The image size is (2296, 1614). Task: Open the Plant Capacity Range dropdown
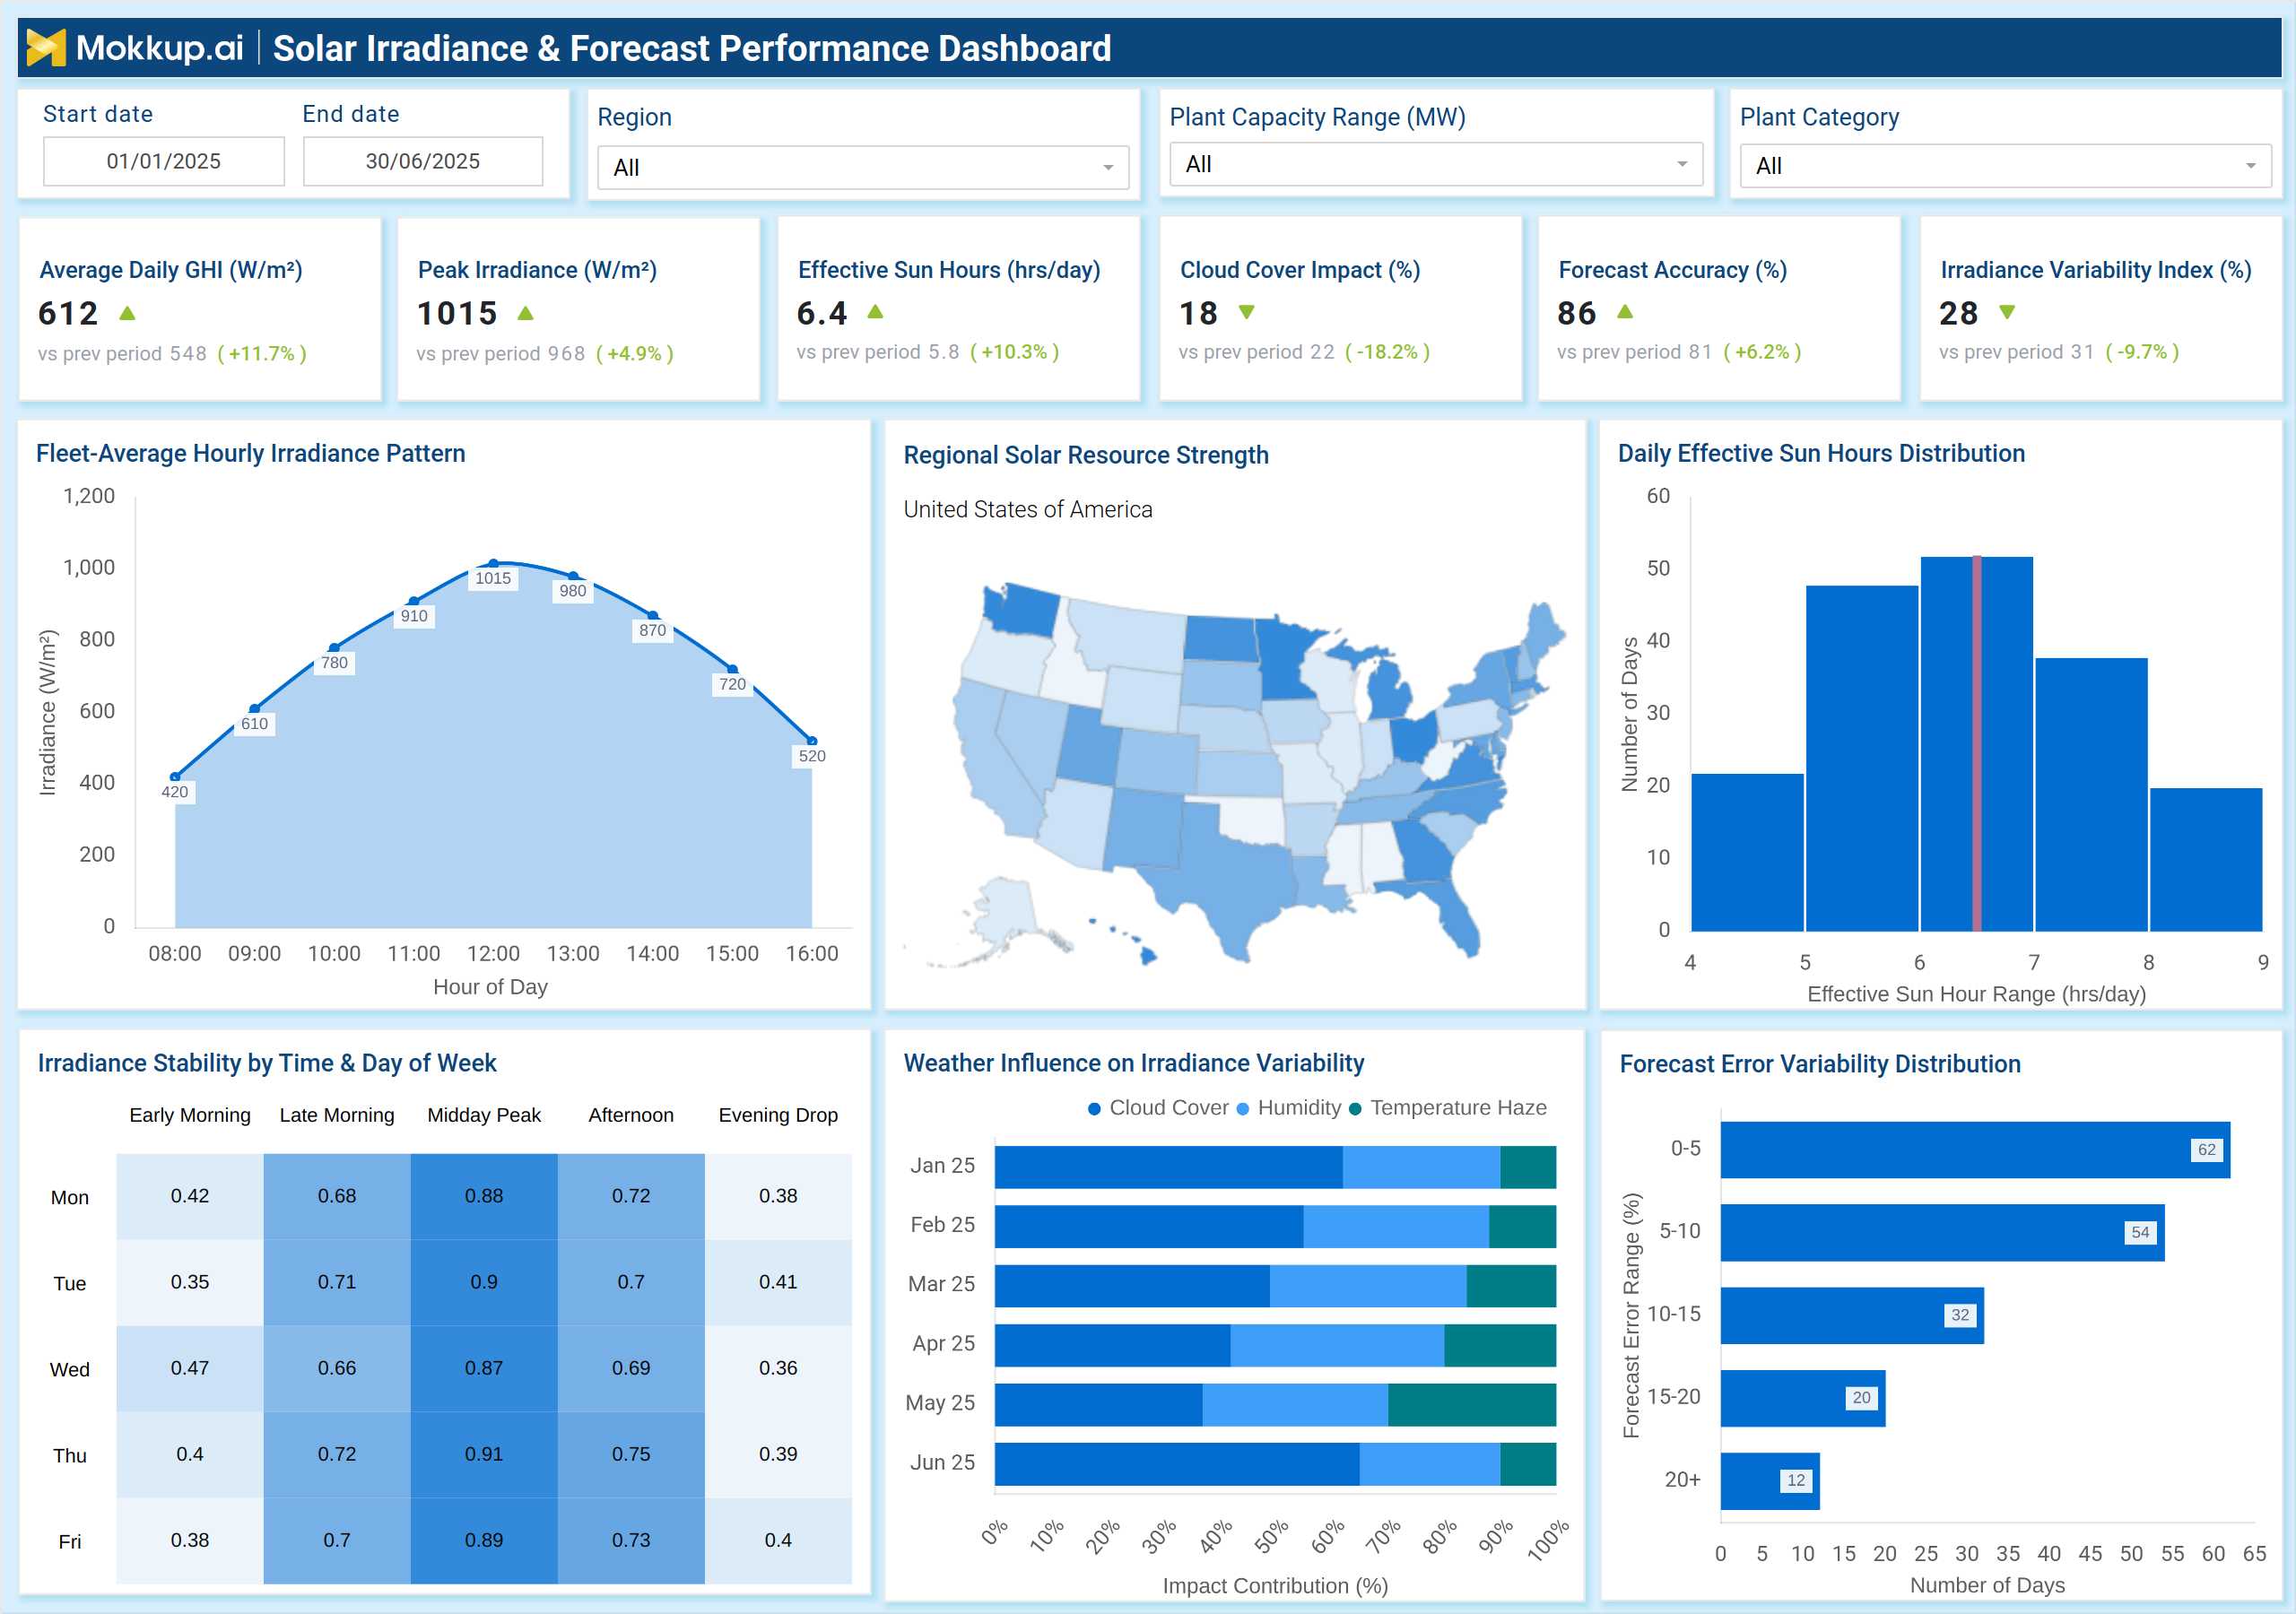pyautogui.click(x=1436, y=164)
